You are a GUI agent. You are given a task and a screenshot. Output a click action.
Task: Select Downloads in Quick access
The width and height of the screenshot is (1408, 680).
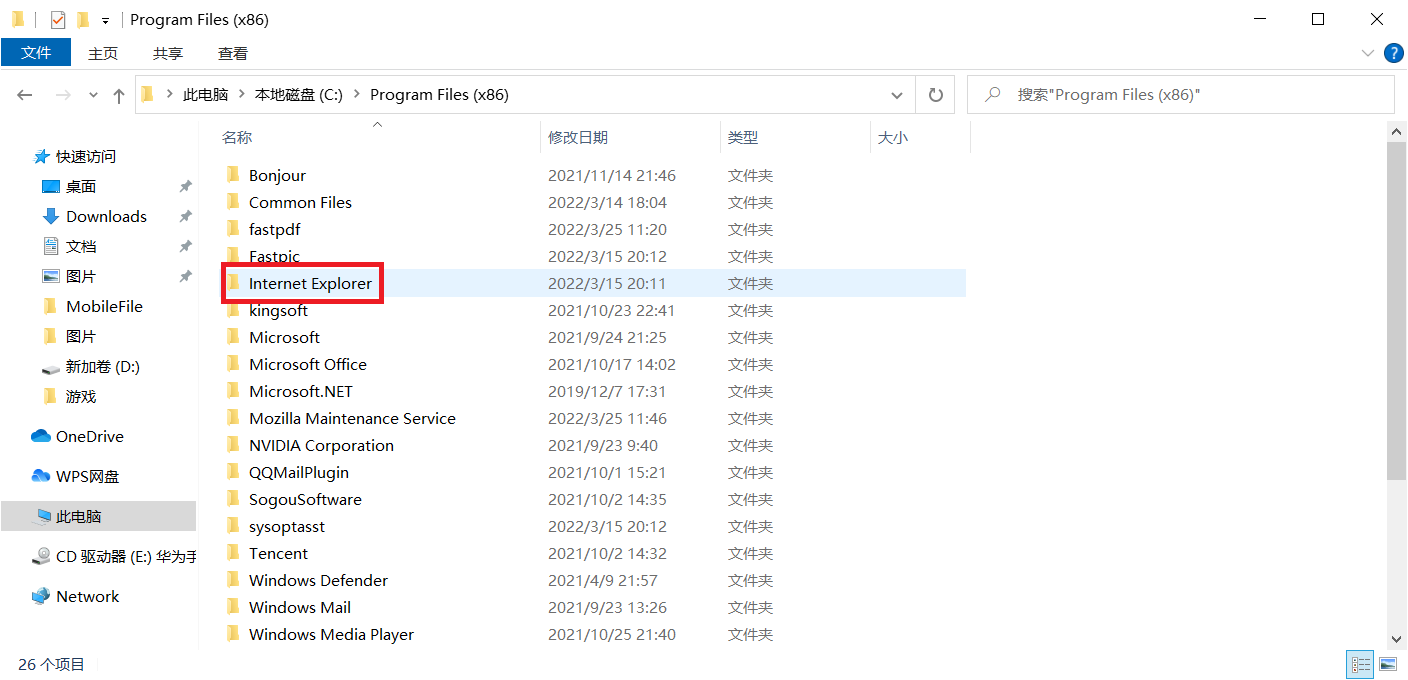pos(106,217)
